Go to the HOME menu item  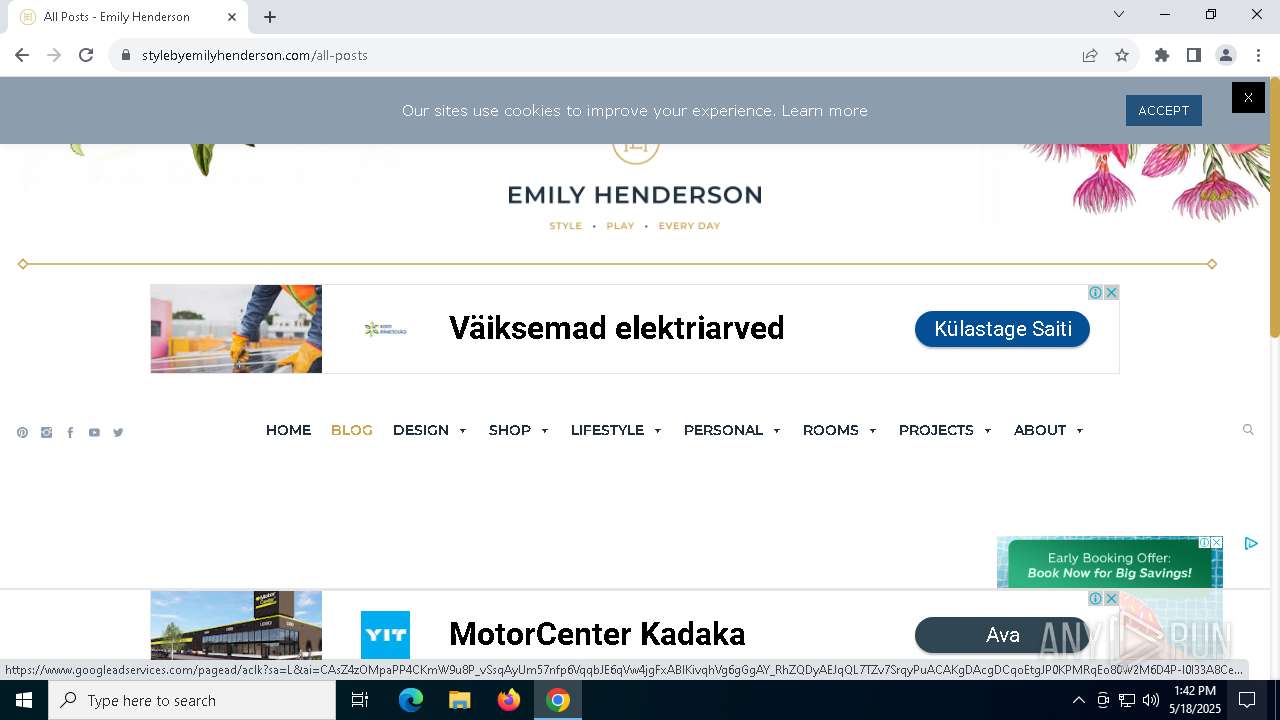point(288,430)
